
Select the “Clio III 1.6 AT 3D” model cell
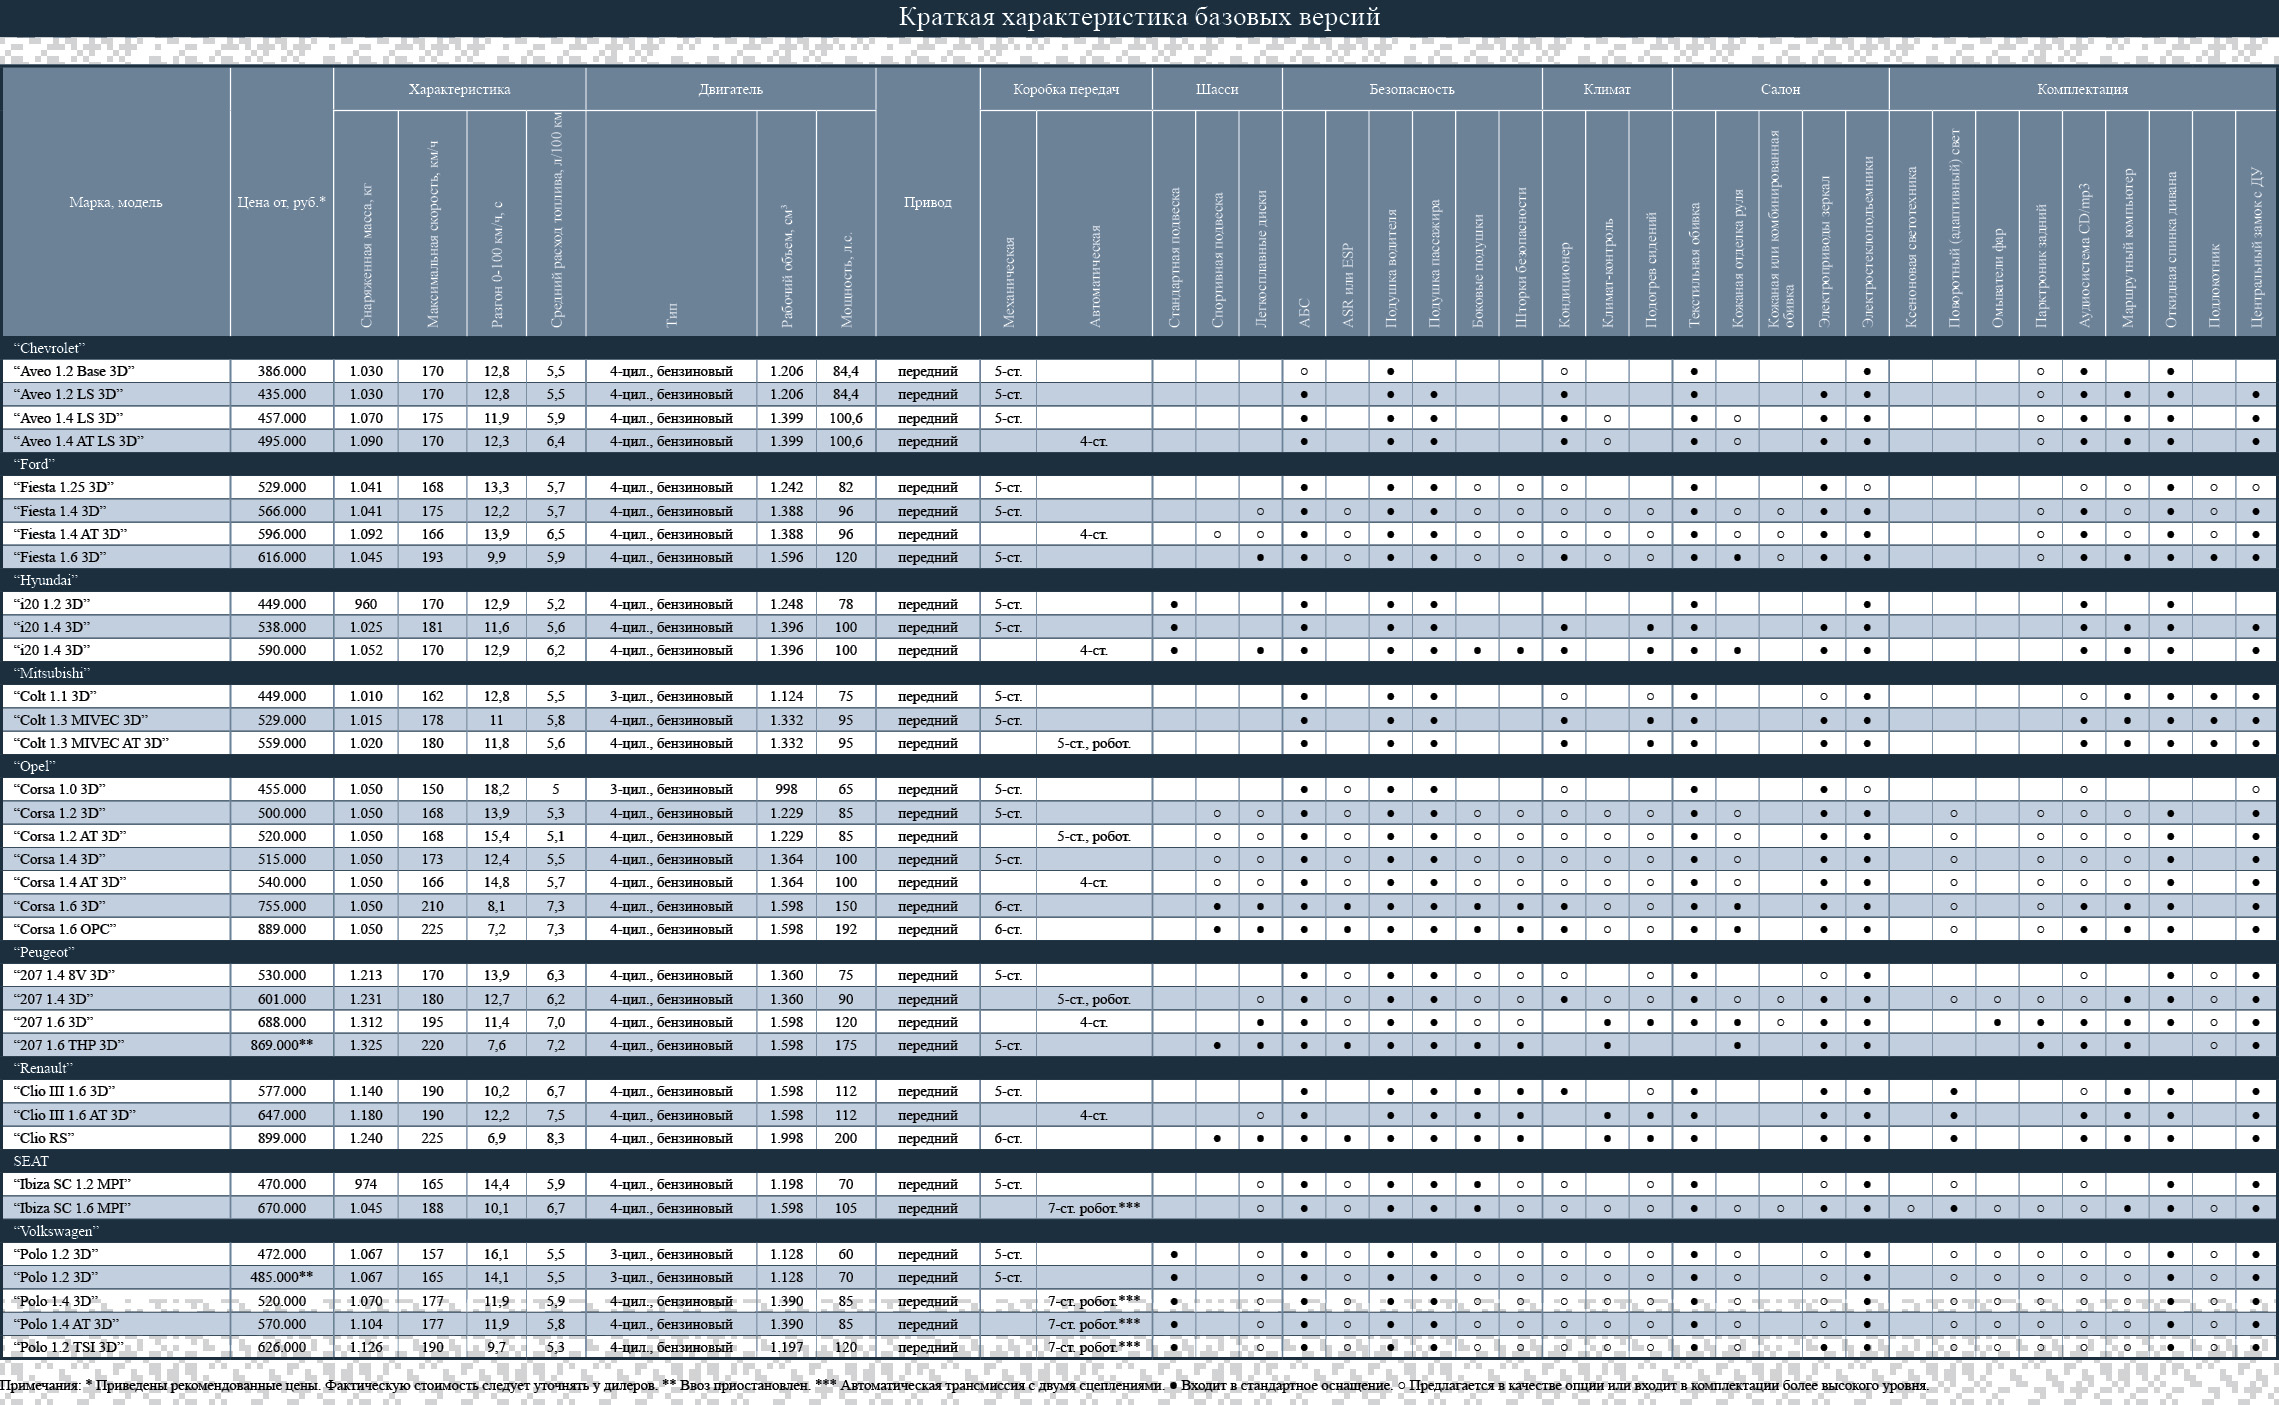click(116, 1115)
